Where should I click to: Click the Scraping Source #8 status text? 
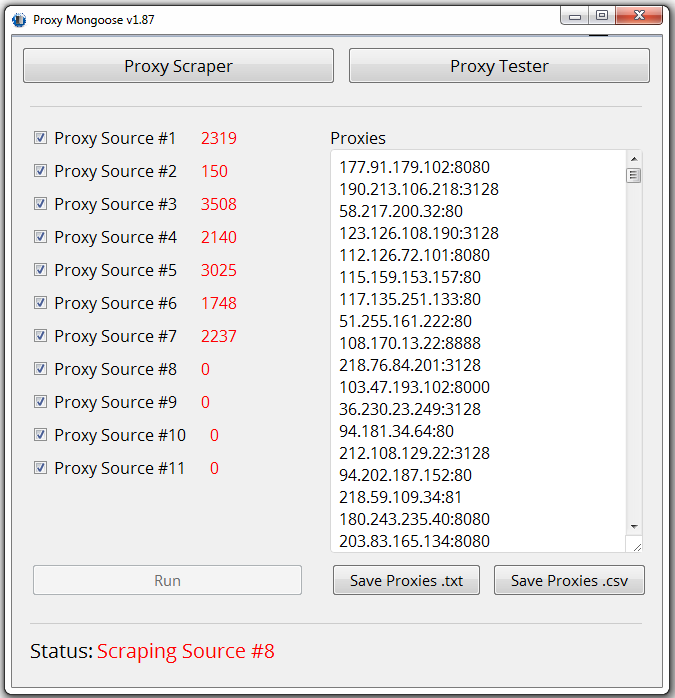tap(186, 651)
